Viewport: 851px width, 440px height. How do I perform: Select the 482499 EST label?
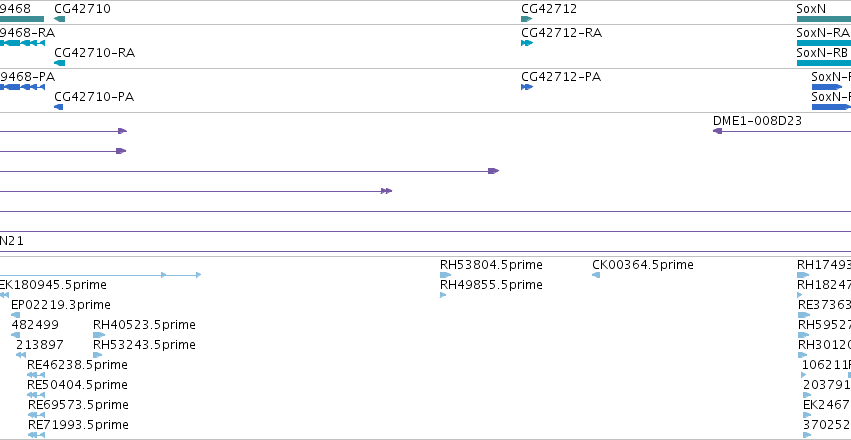coord(35,325)
